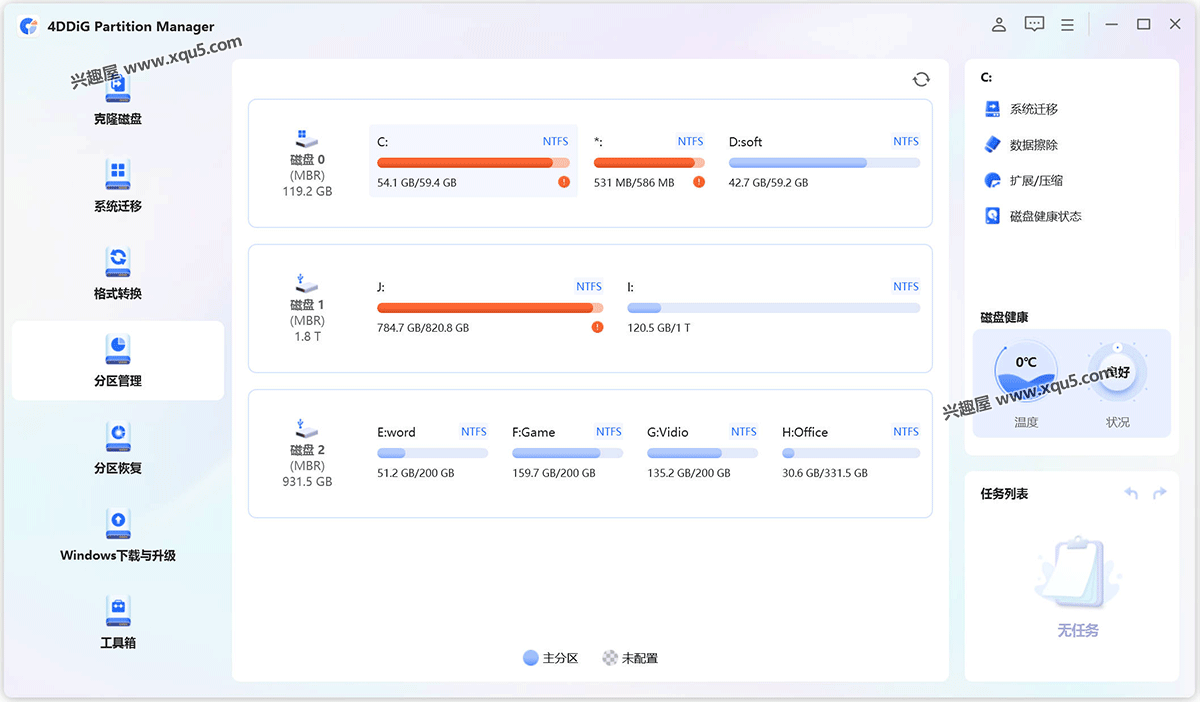Click the 系统迁移 icon in the right panel
The width and height of the screenshot is (1200, 702).
(x=992, y=108)
